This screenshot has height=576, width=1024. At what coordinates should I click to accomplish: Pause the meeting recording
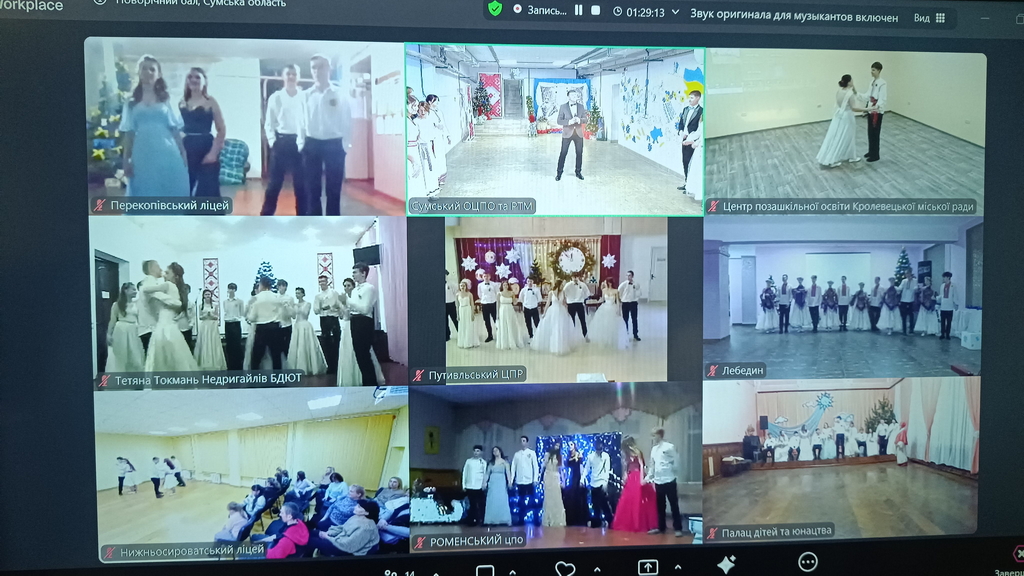tap(578, 10)
